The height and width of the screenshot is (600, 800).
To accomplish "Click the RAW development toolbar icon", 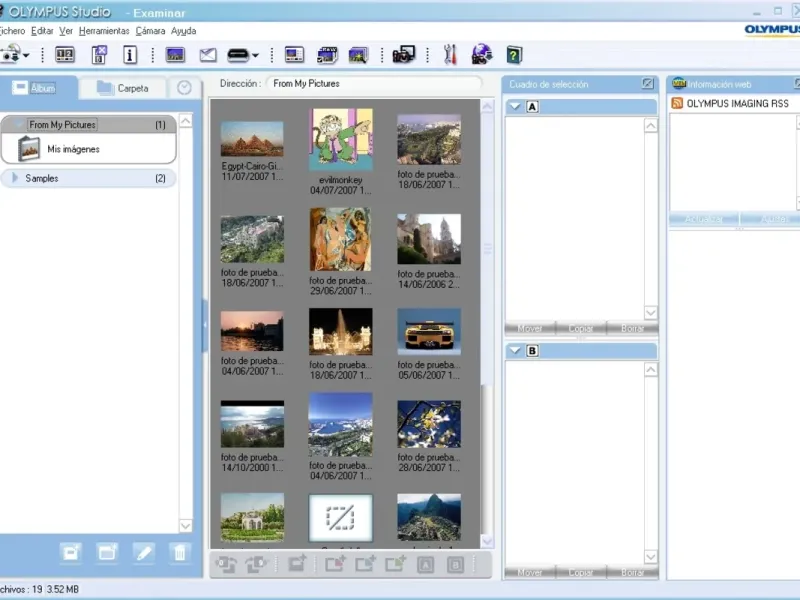I will 327,55.
